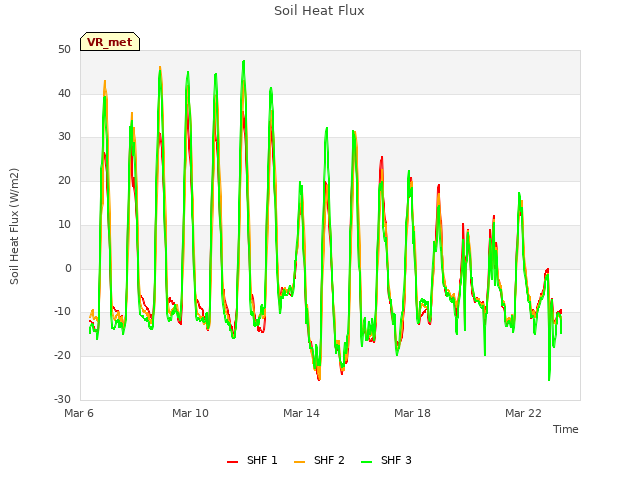Screen dimensions: 640x480
Task: Click the Mar 6 x-axis label
Action: tap(79, 413)
